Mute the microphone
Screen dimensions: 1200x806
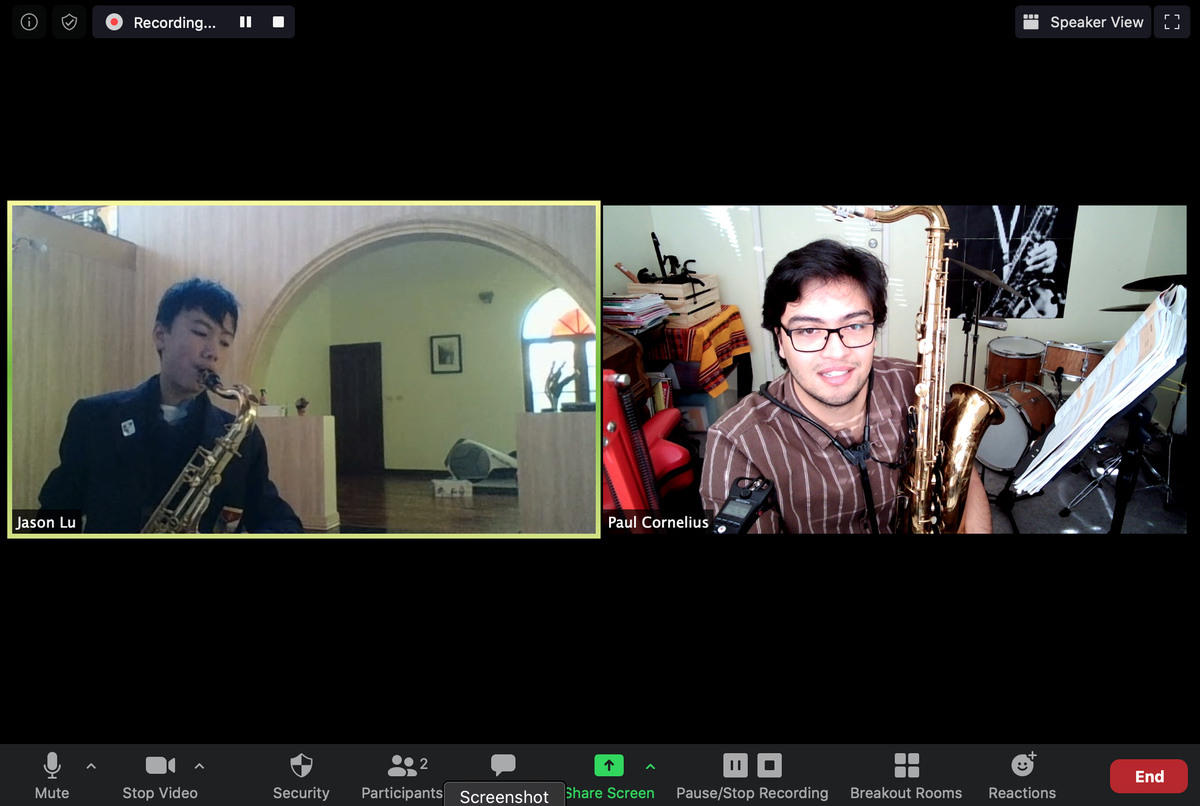pyautogui.click(x=52, y=776)
